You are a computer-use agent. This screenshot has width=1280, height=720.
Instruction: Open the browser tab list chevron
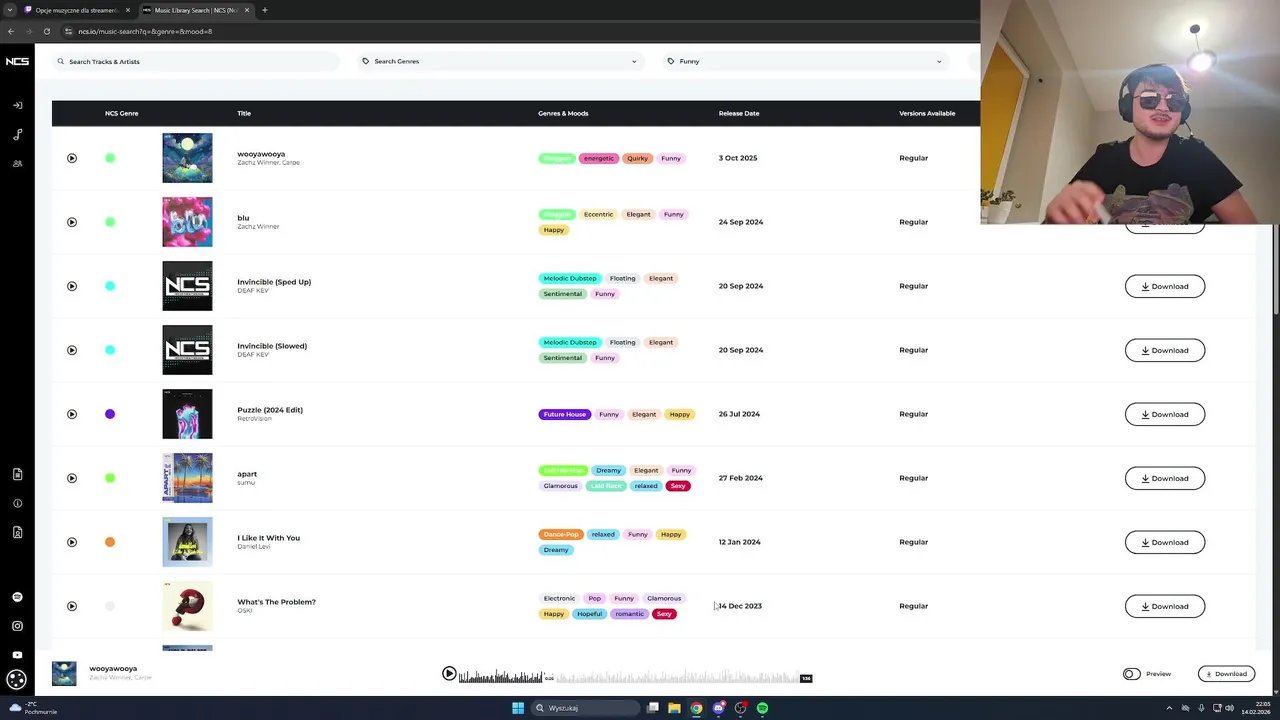point(10,10)
